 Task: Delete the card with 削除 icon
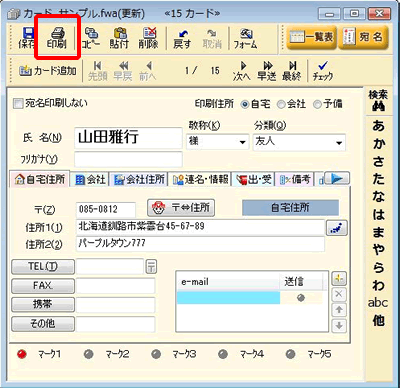[148, 38]
